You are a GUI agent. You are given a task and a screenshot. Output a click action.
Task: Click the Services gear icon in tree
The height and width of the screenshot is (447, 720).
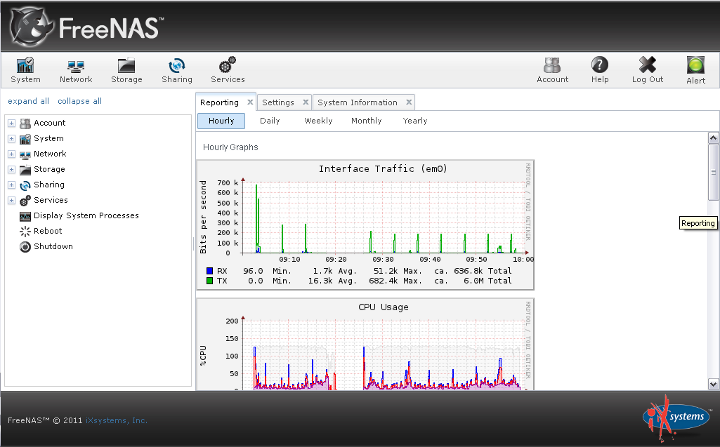click(x=25, y=200)
